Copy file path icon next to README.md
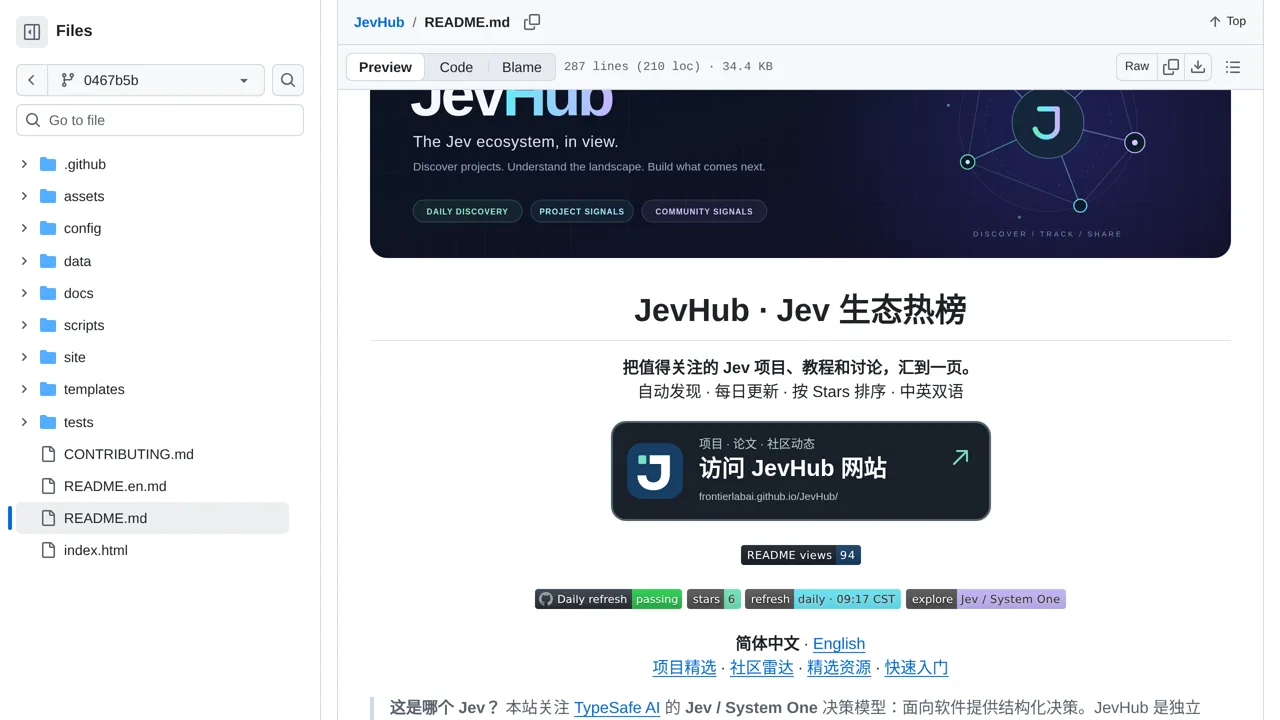 point(532,22)
